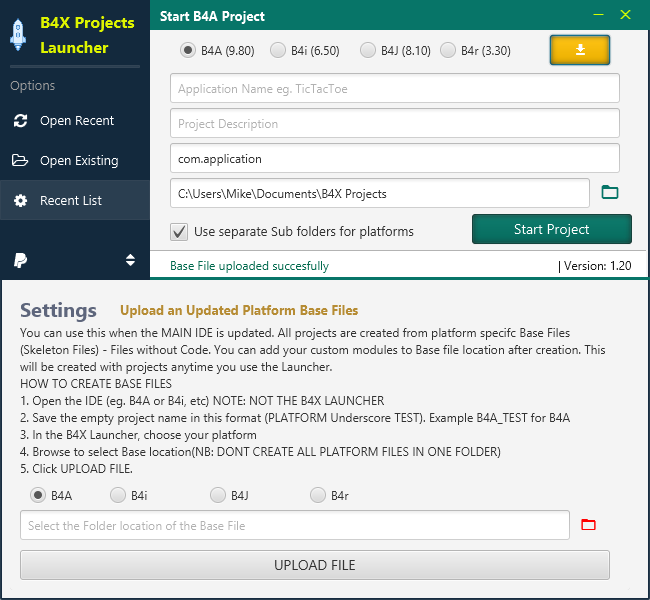Click the Project Description input field
Screen dimensions: 650x600
395,123
